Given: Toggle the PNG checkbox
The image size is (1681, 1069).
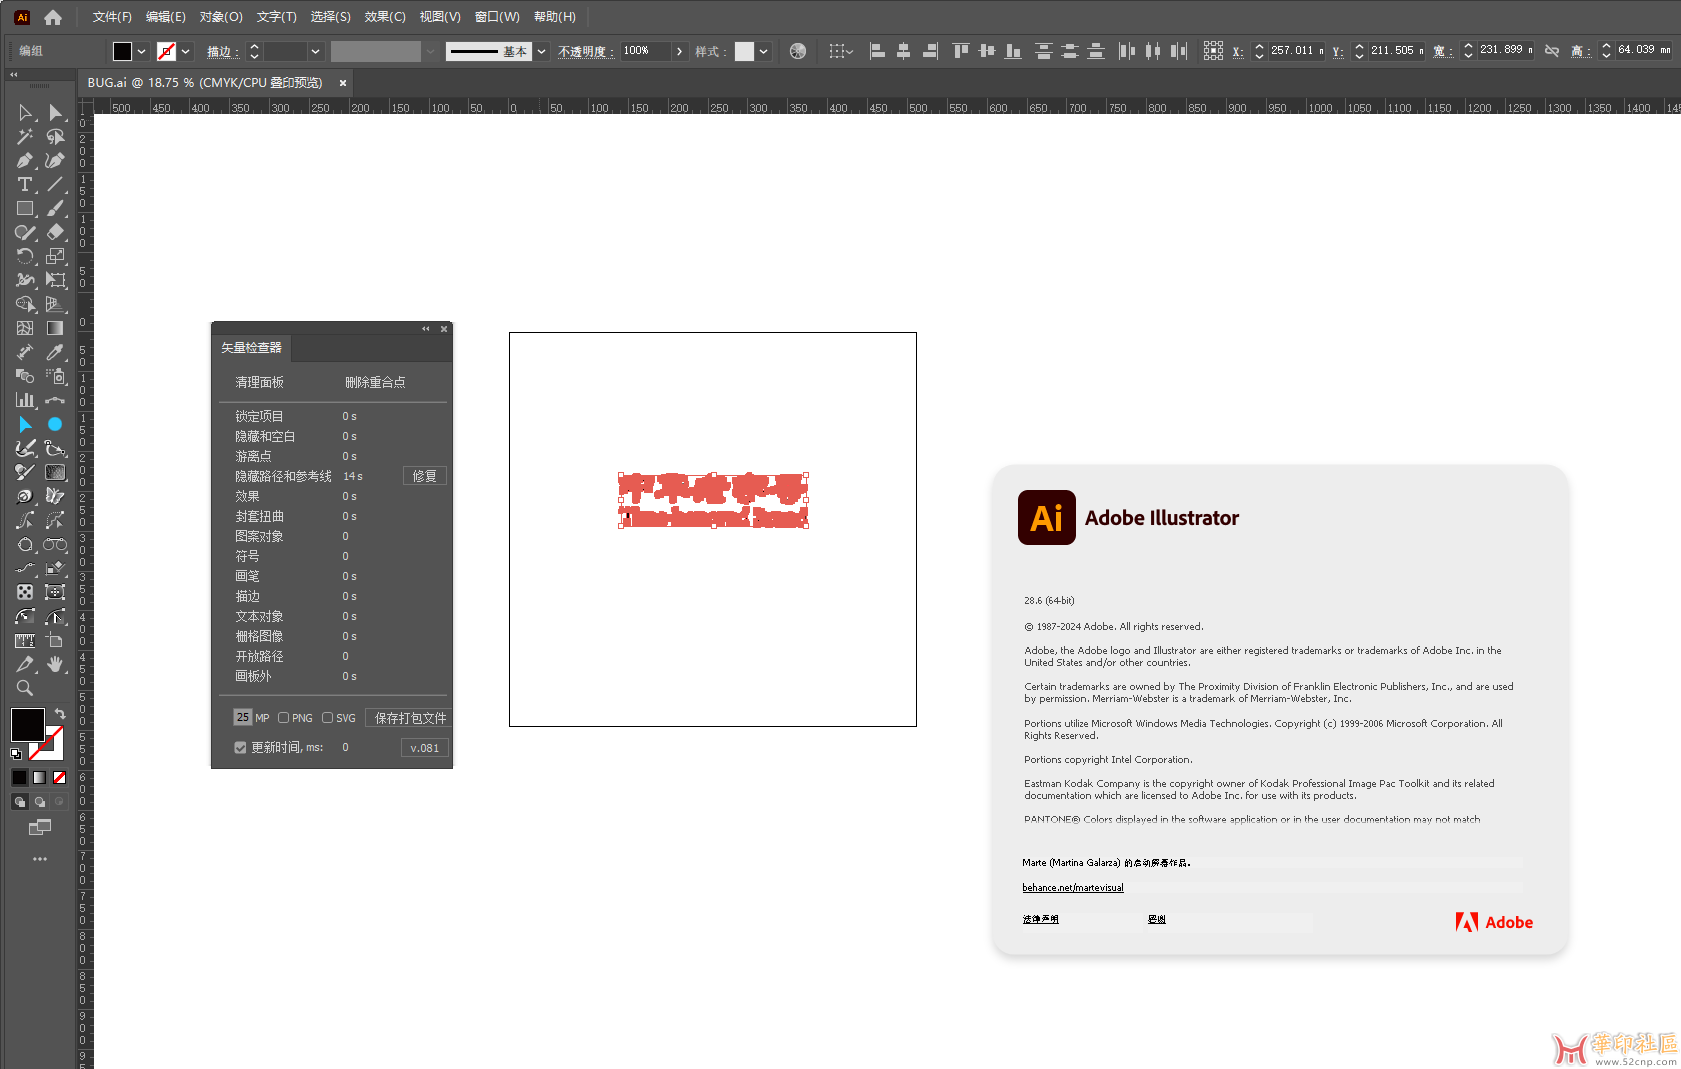Looking at the screenshot, I should pyautogui.click(x=284, y=718).
